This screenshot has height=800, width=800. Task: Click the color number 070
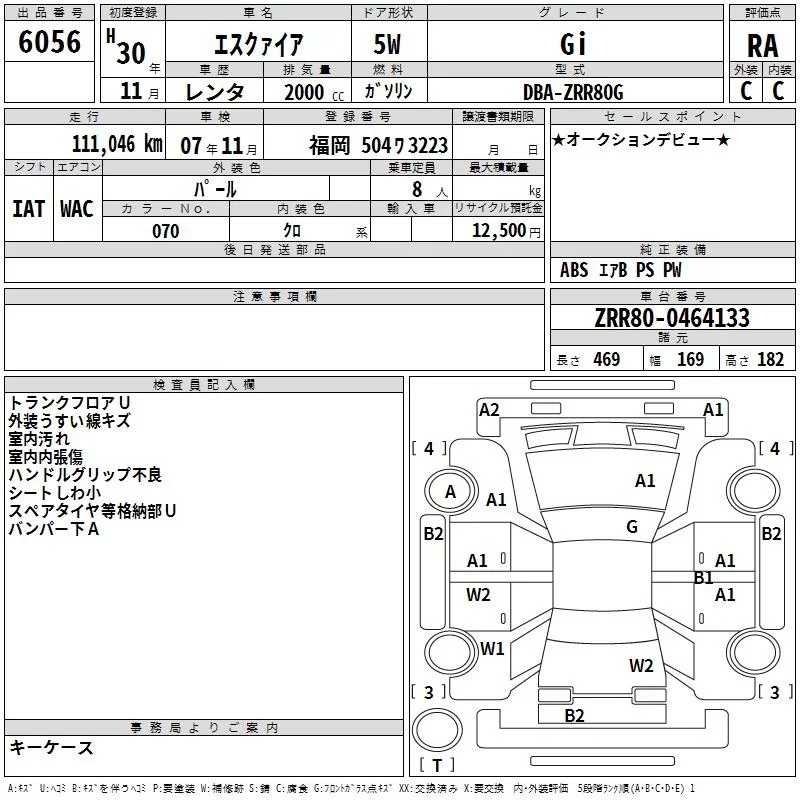click(166, 231)
